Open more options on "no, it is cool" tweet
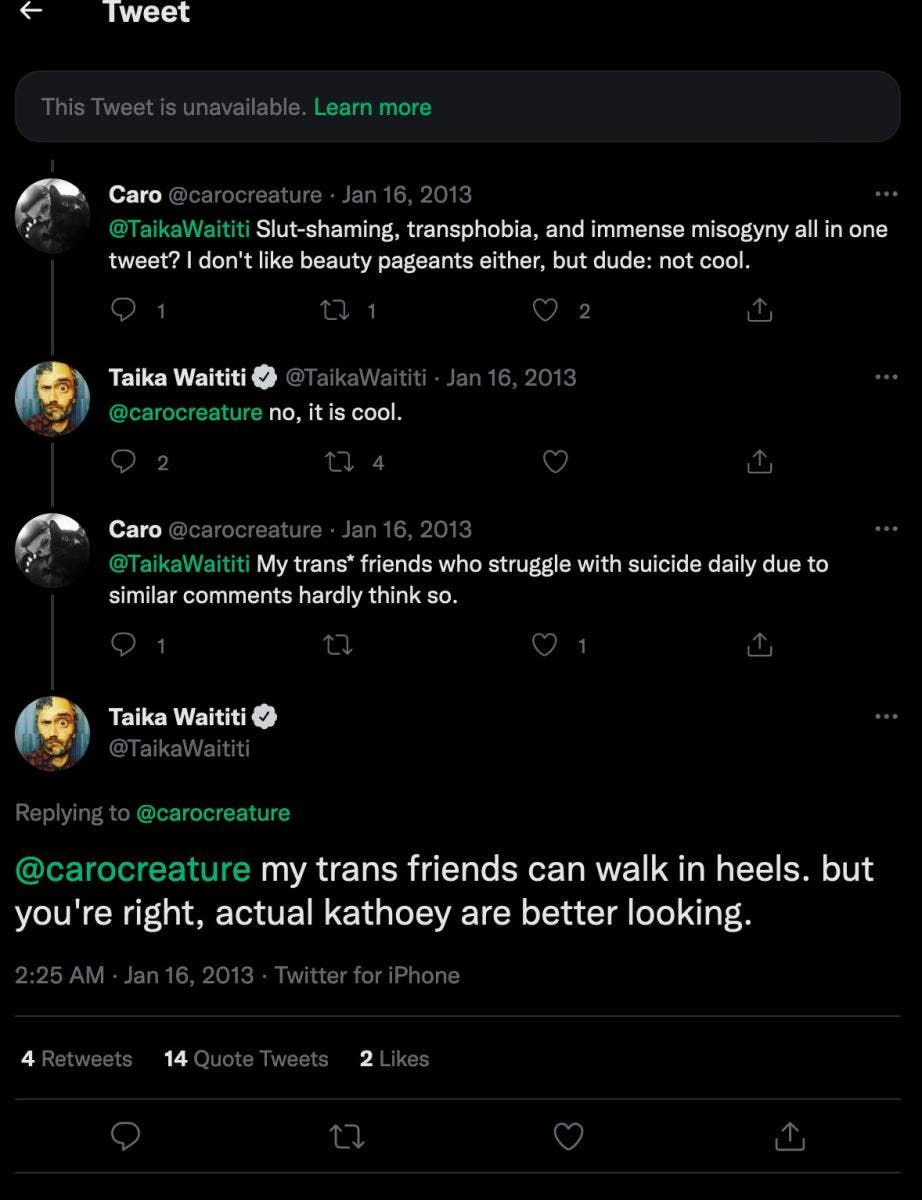The image size is (922, 1200). [885, 377]
